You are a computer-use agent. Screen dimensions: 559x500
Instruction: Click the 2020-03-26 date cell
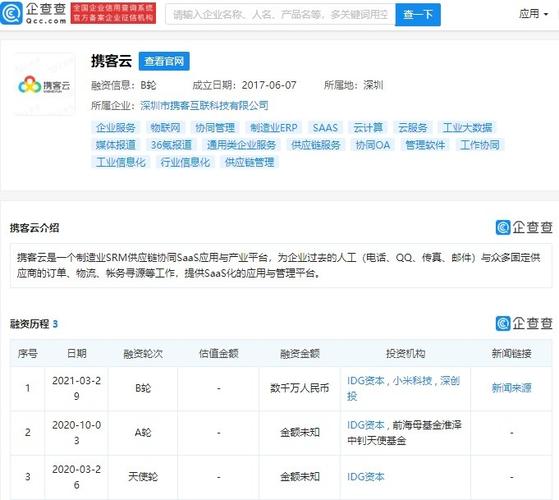coord(77,476)
